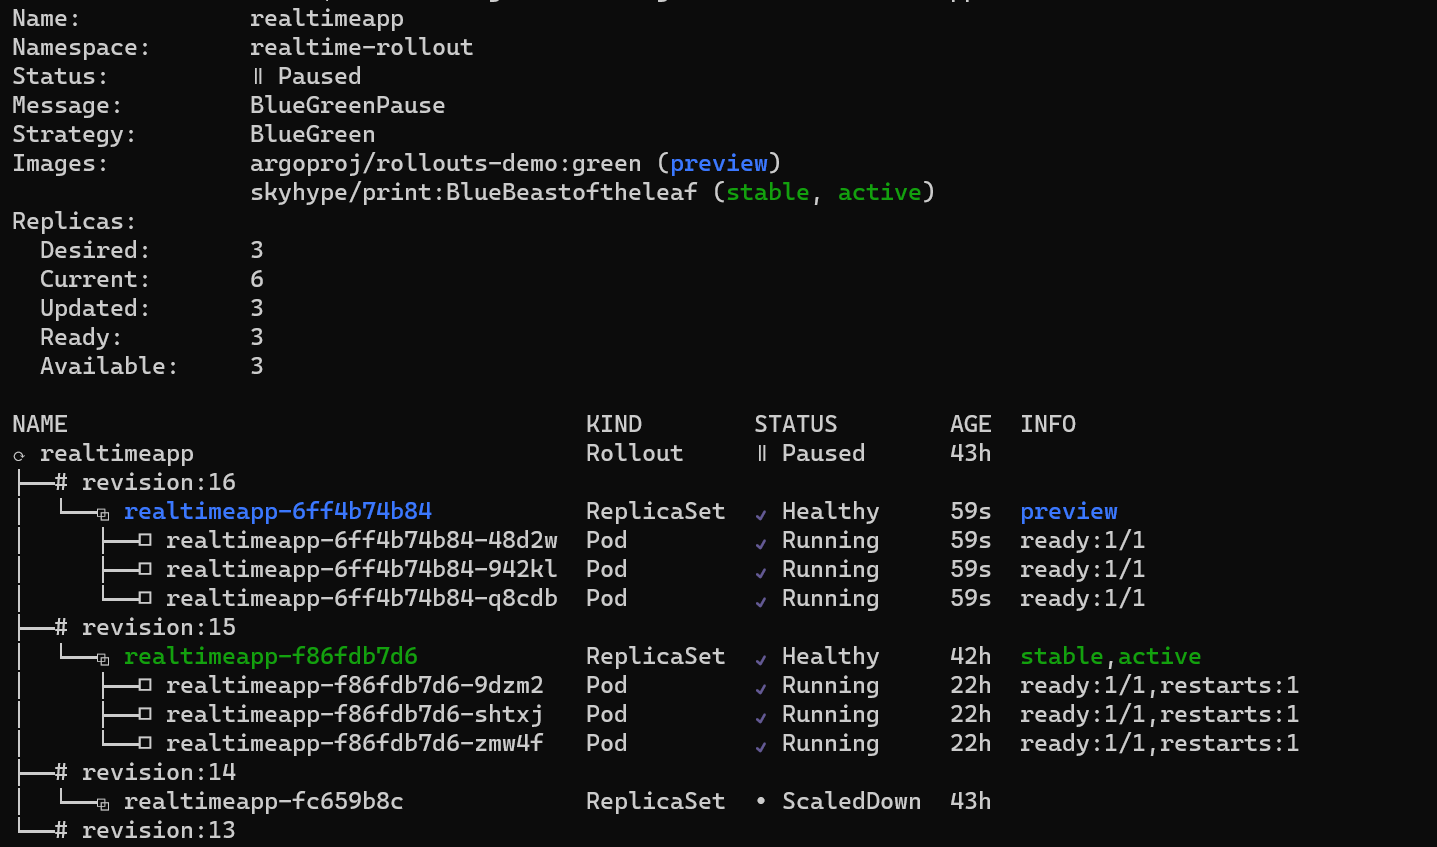
Task: Click the checkmark beside Running for pod 942kl
Action: click(760, 569)
